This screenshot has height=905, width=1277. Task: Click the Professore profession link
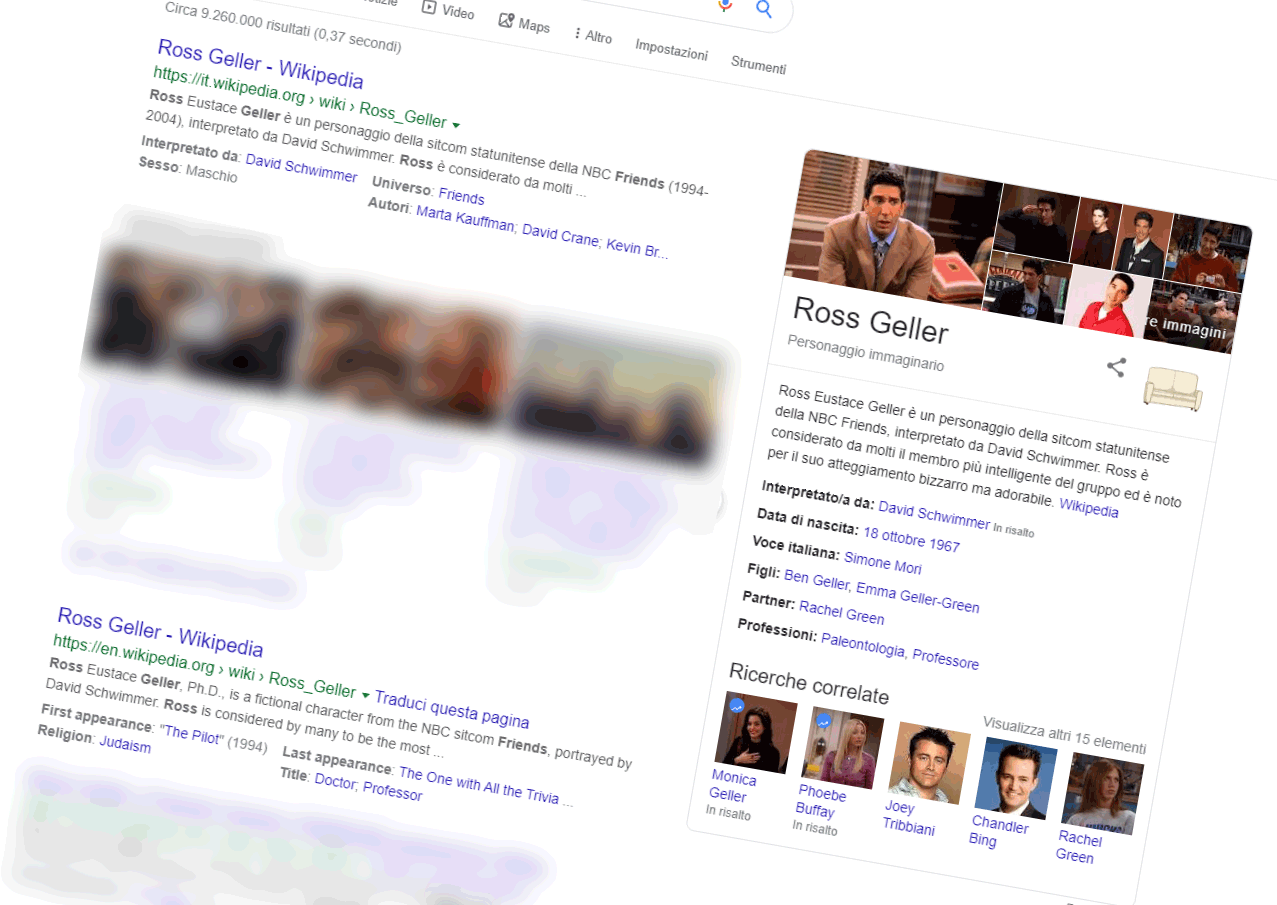[945, 660]
